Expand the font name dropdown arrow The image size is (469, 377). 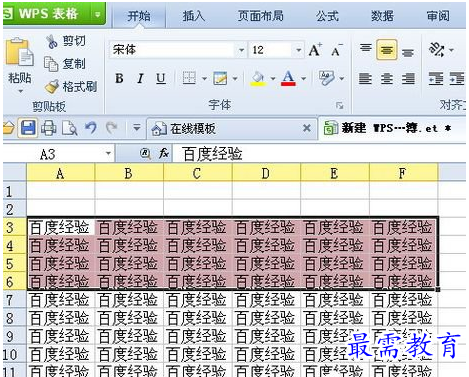241,50
